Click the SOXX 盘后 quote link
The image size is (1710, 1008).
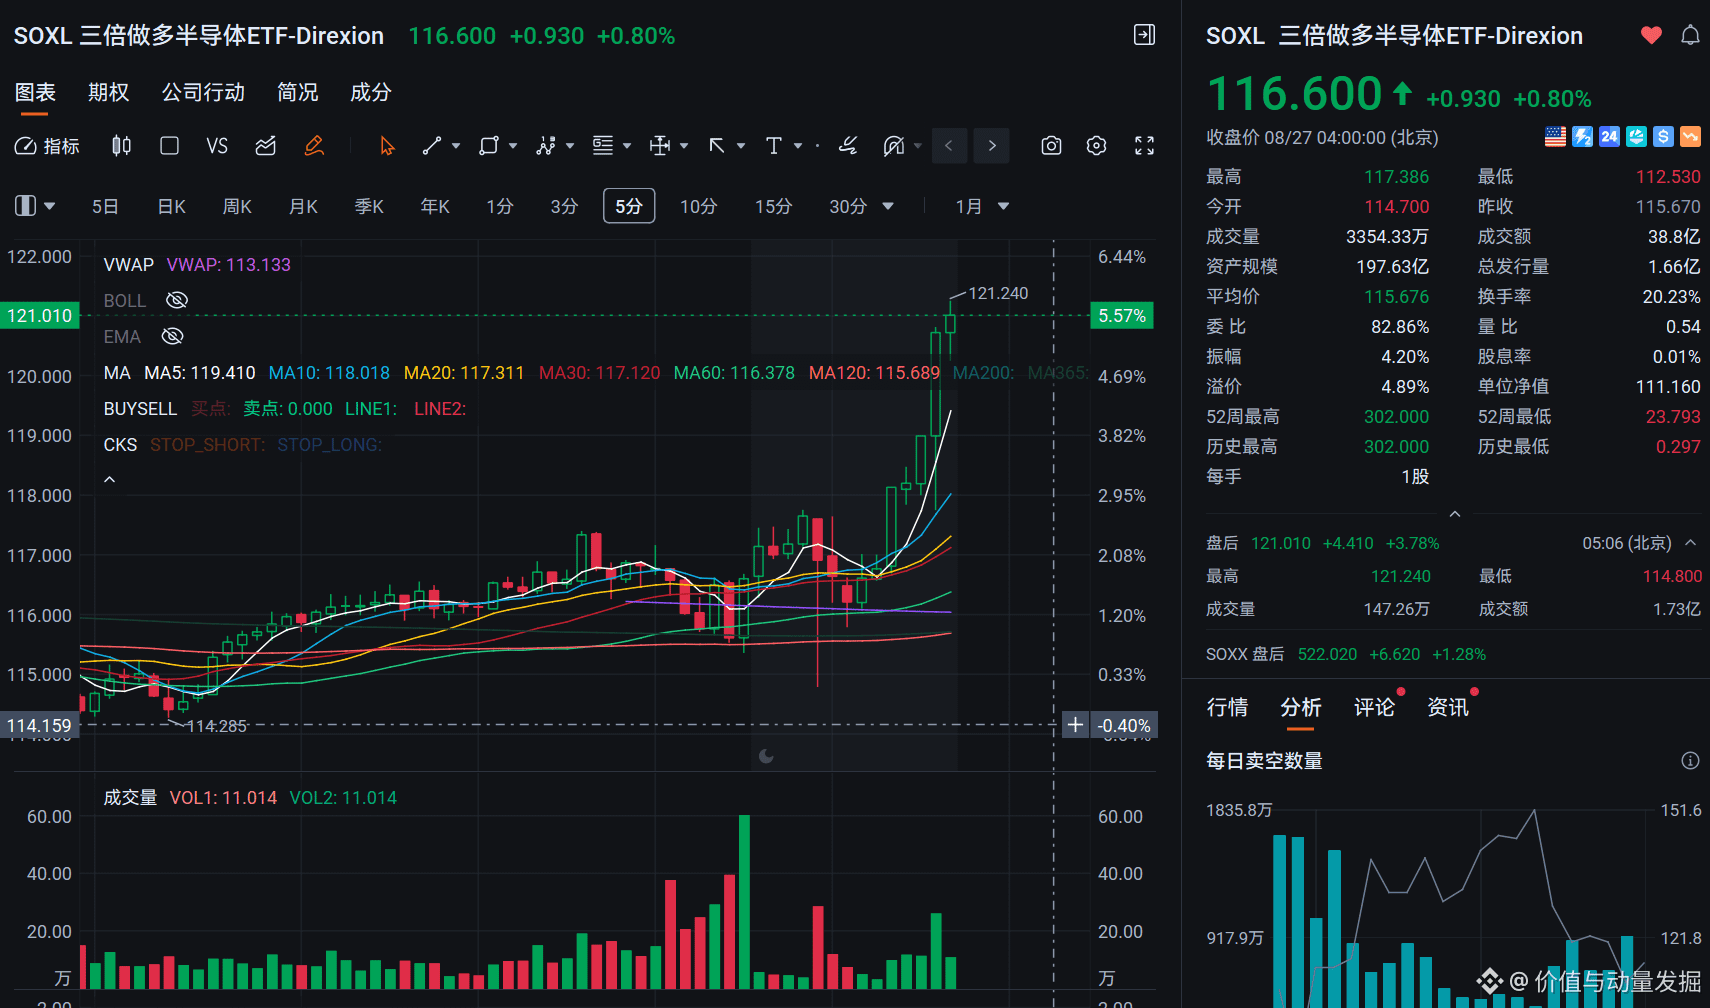point(1346,654)
